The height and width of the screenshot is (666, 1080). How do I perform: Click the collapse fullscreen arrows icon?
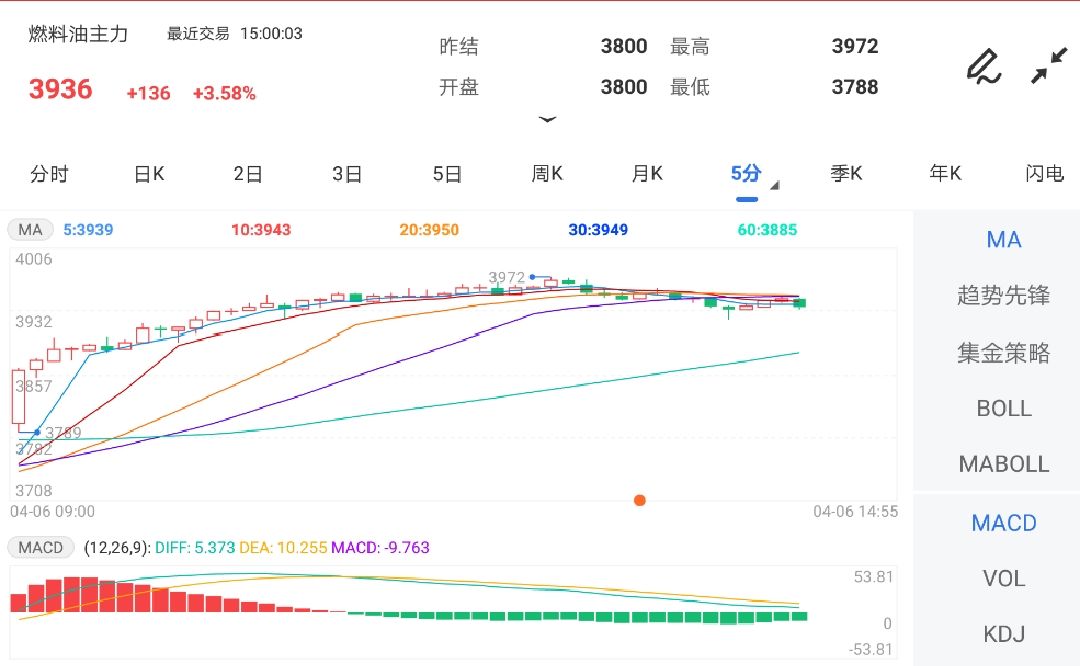coord(1049,66)
